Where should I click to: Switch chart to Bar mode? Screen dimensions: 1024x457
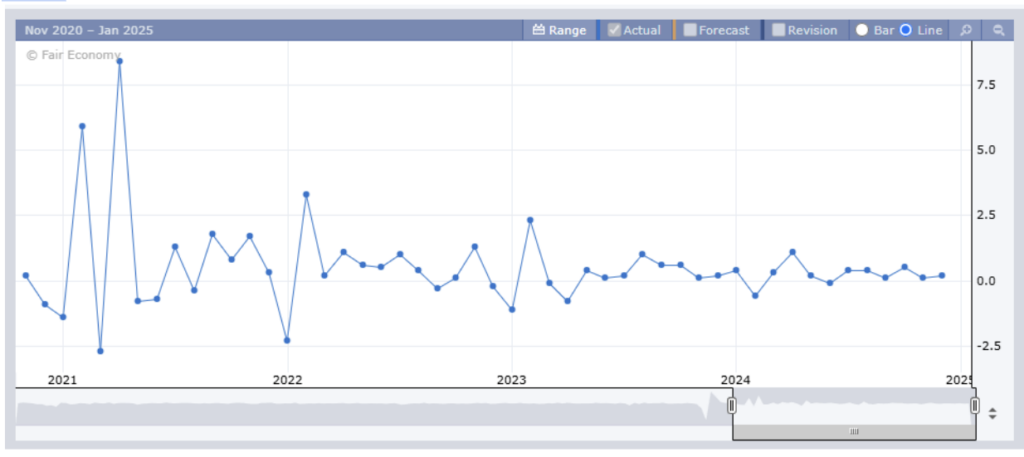862,30
